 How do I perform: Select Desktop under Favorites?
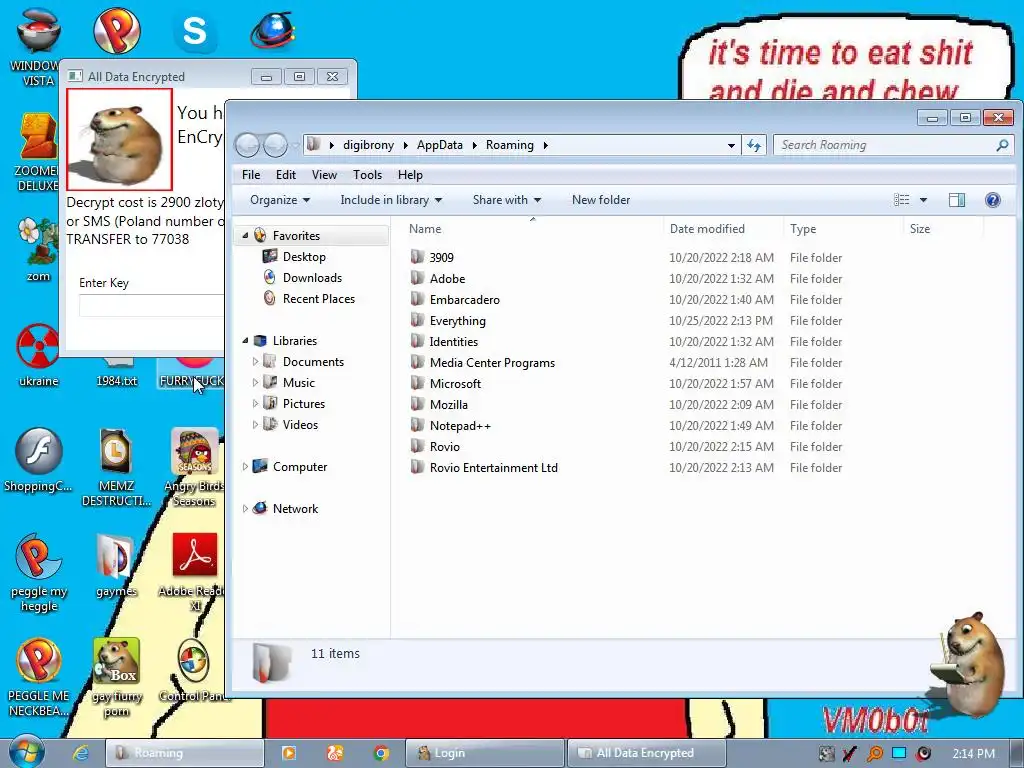coord(304,257)
